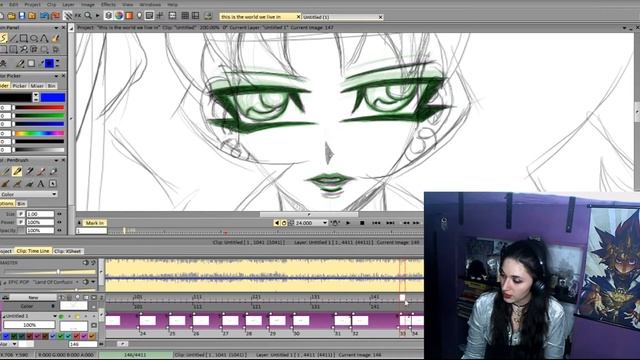Adjust the red color slider
Image resolution: width=640 pixels, height=360 pixels.
tap(40, 108)
